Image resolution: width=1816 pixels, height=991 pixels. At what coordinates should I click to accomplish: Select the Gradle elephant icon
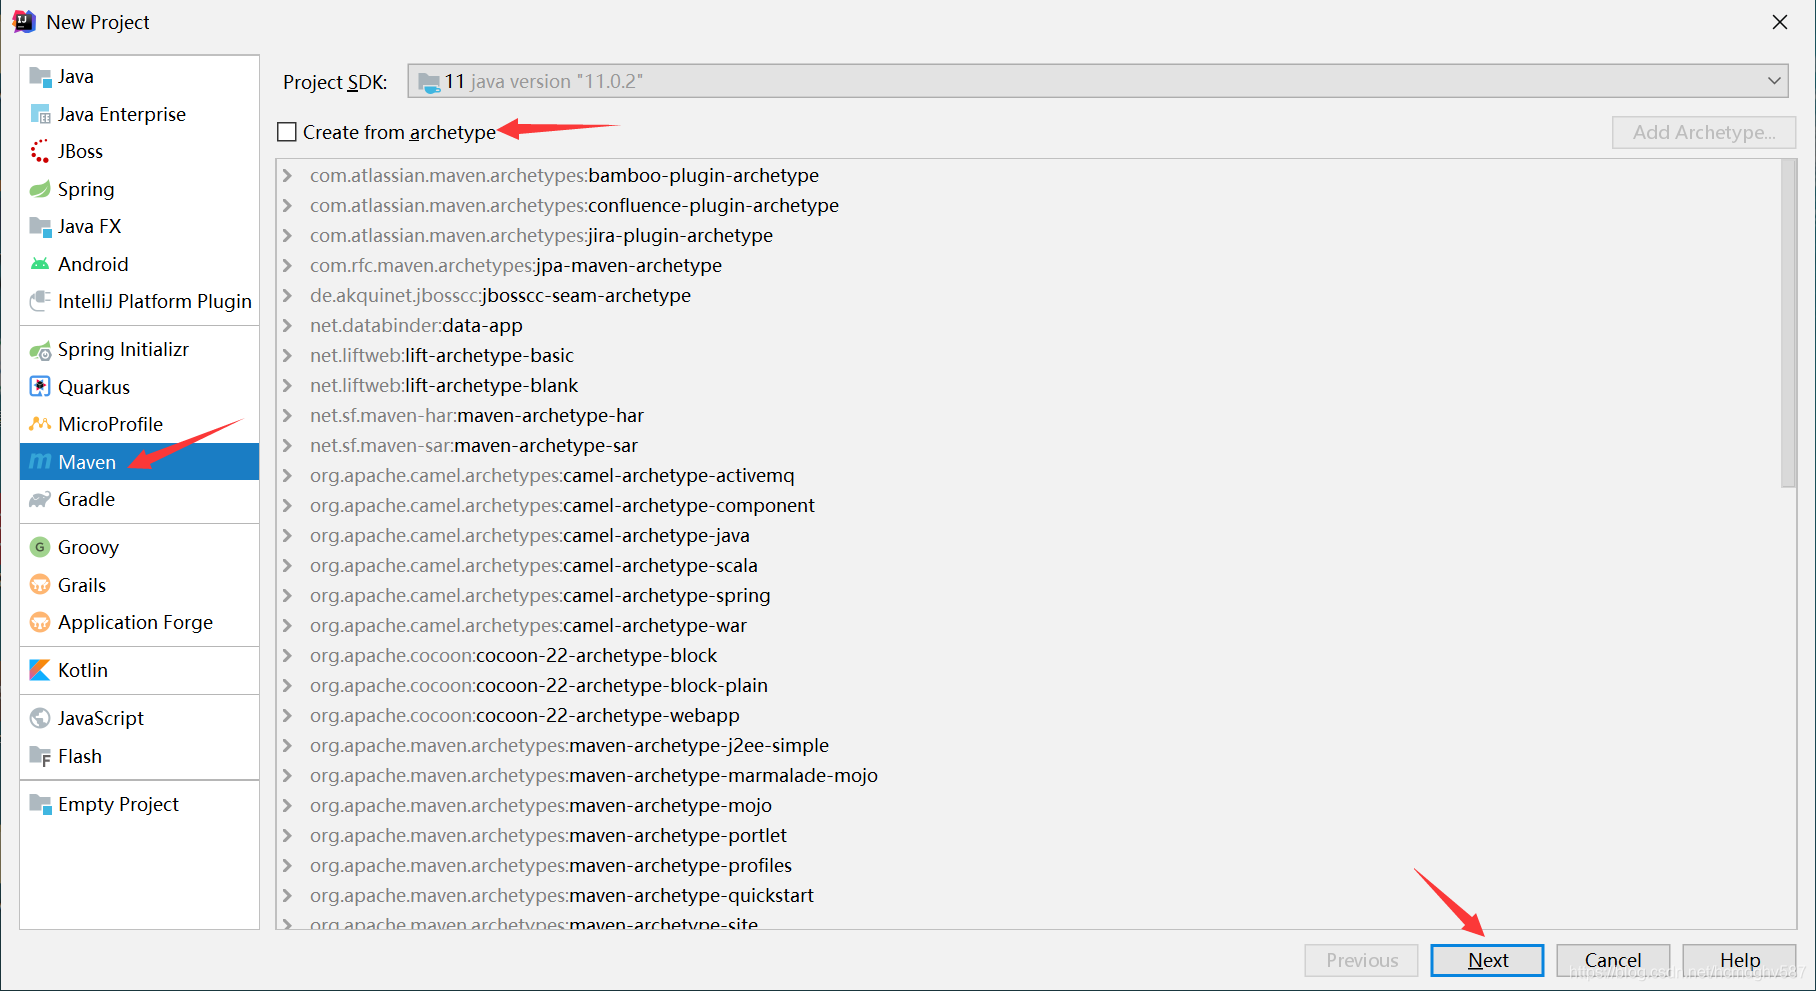pyautogui.click(x=40, y=499)
